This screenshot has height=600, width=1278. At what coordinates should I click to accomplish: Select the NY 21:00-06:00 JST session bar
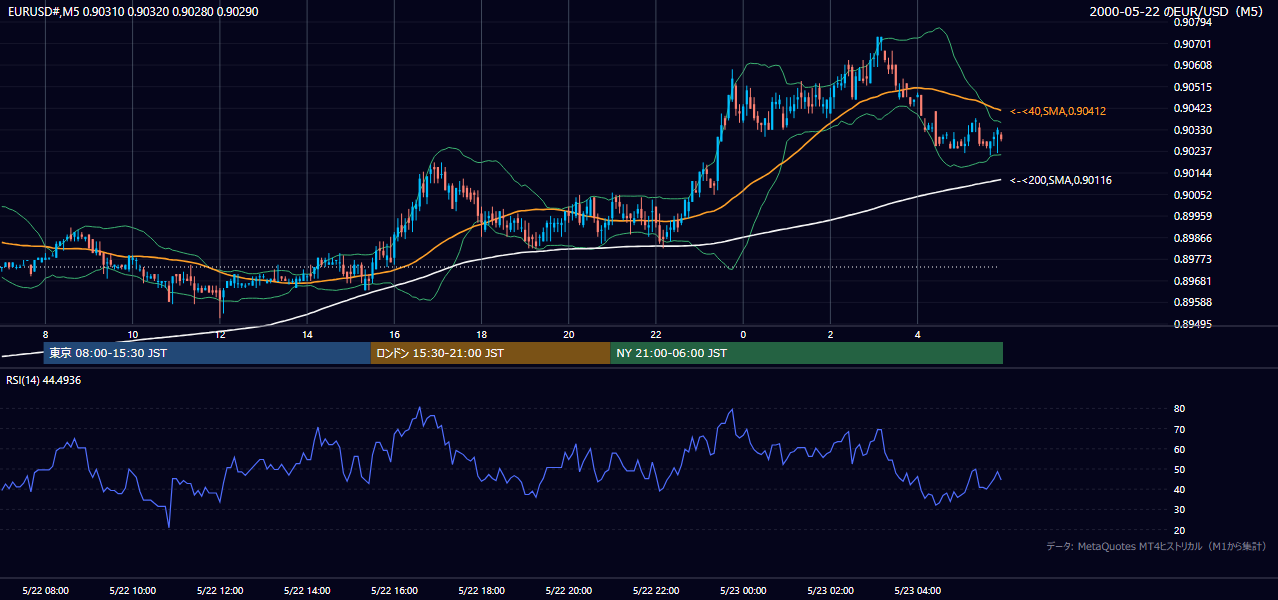point(807,353)
